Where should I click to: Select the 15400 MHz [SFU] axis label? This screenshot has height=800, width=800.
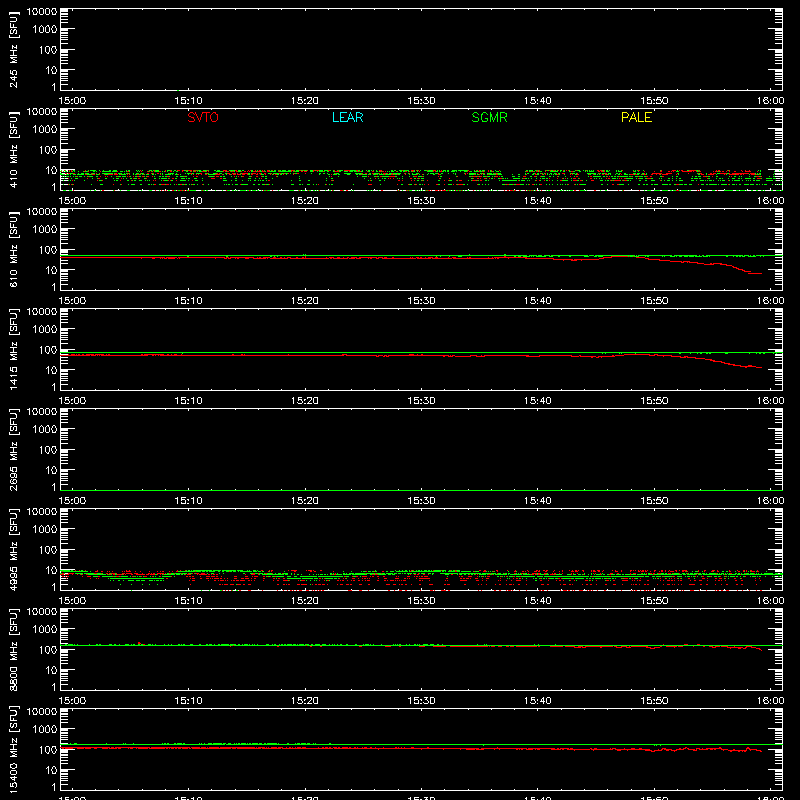(x=14, y=749)
